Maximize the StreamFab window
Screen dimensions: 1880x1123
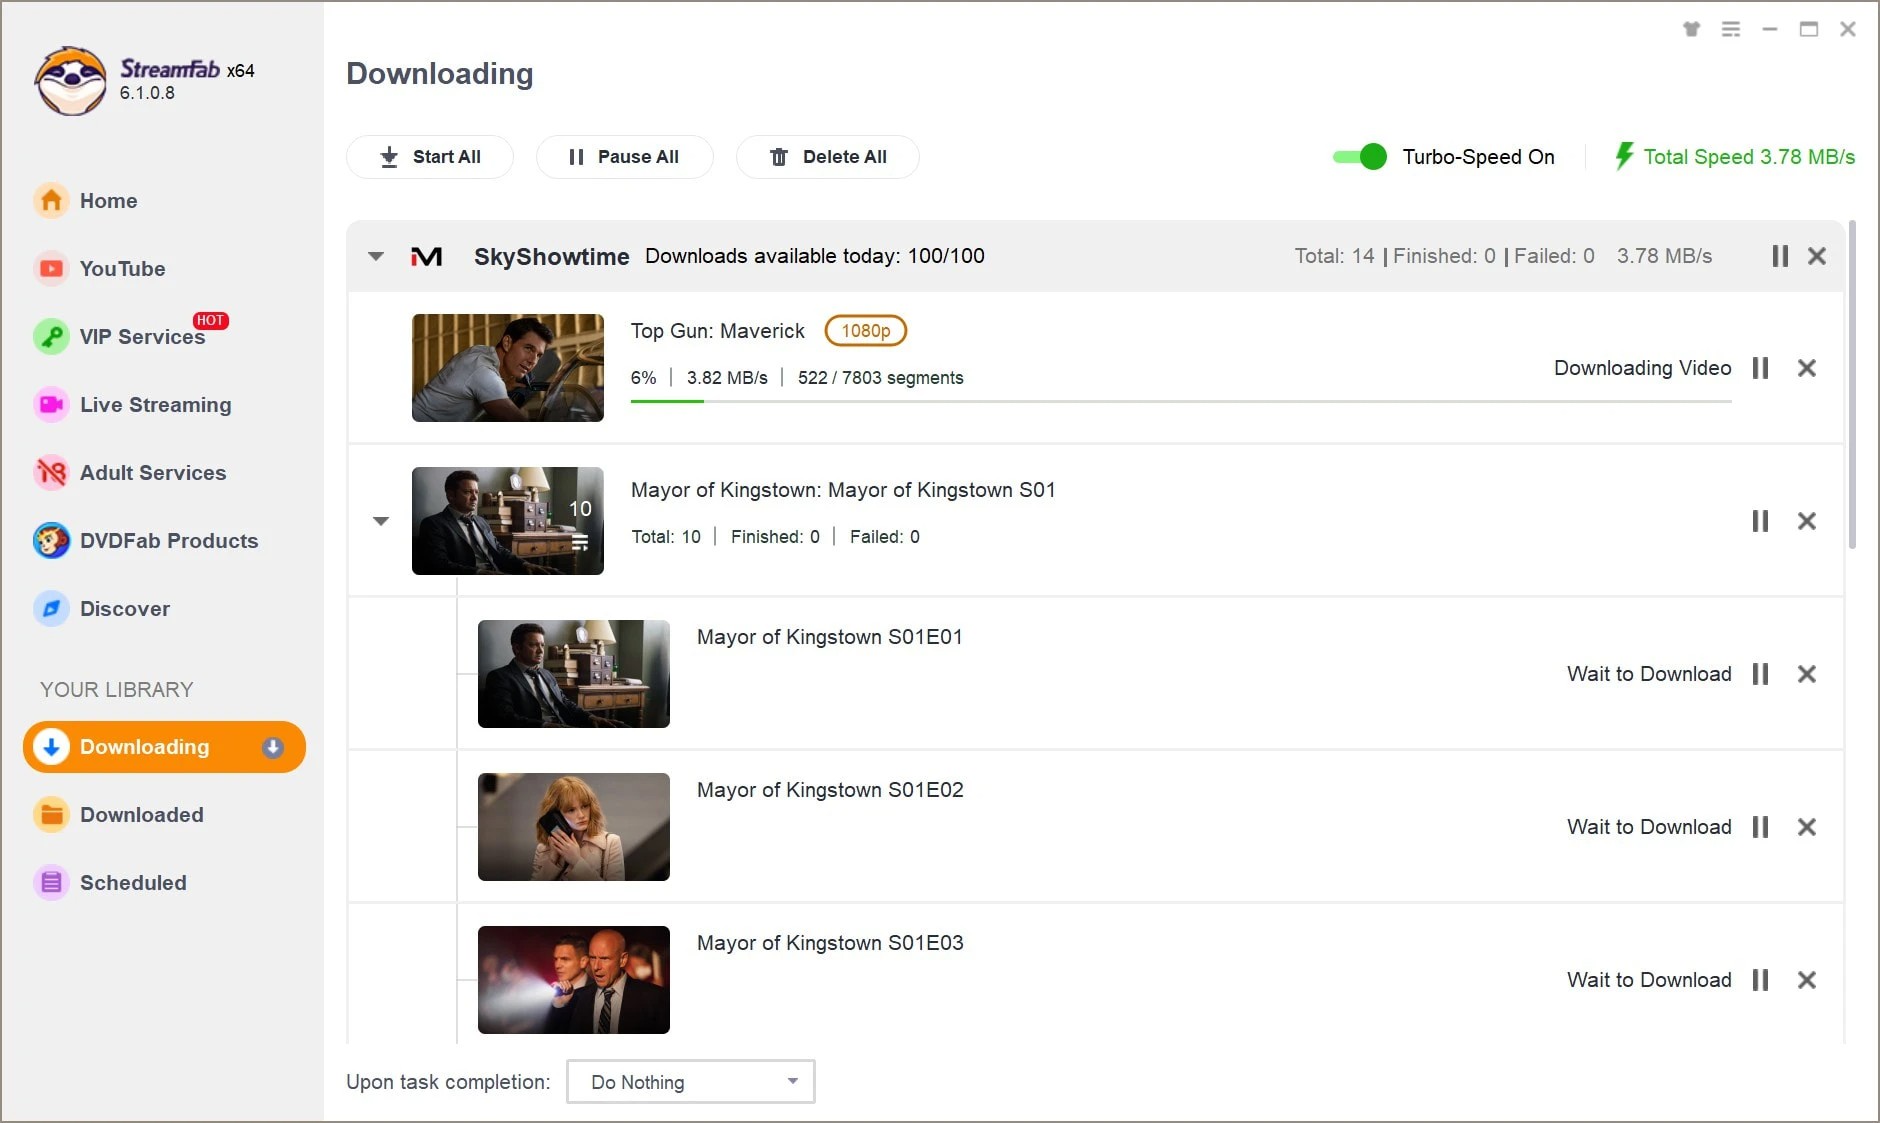[1809, 29]
